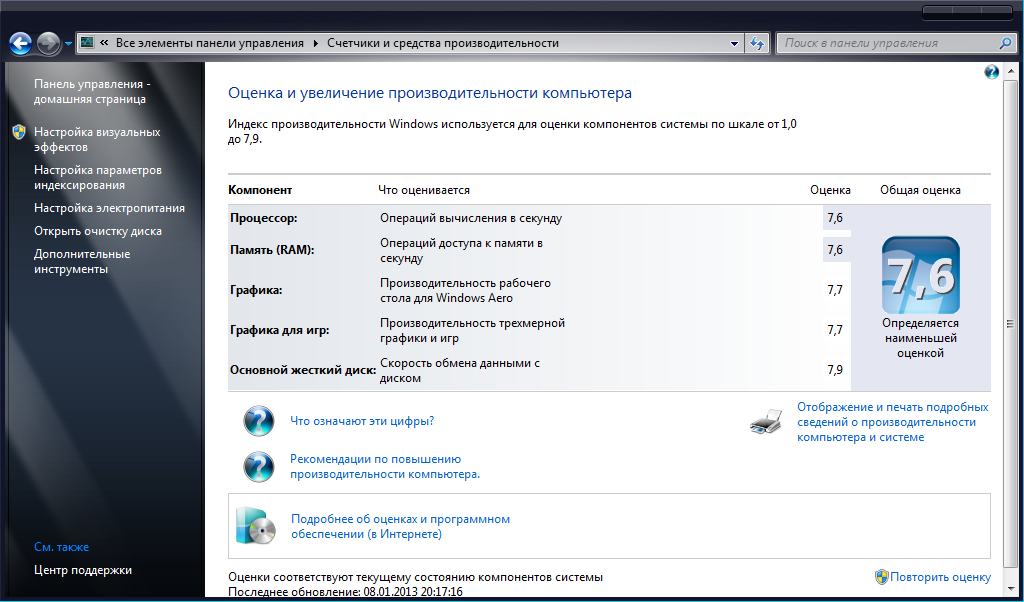Screen dimensions: 1024x602
Task: Open 'Отображение и печать подробных сведений' link
Action: point(893,422)
